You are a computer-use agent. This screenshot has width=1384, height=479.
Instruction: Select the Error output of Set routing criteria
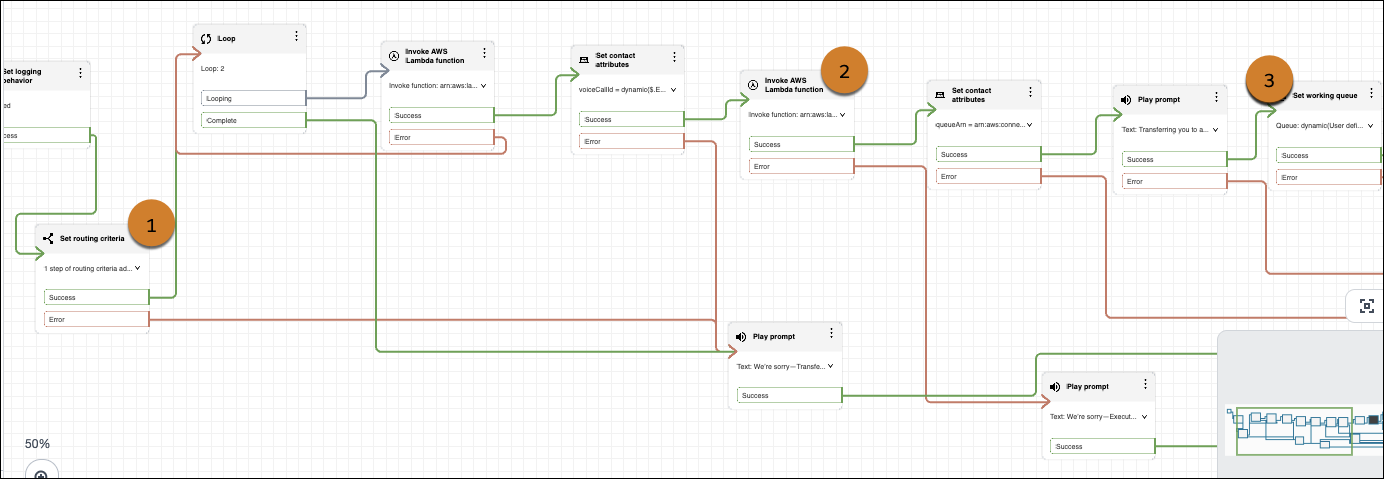pyautogui.click(x=97, y=319)
